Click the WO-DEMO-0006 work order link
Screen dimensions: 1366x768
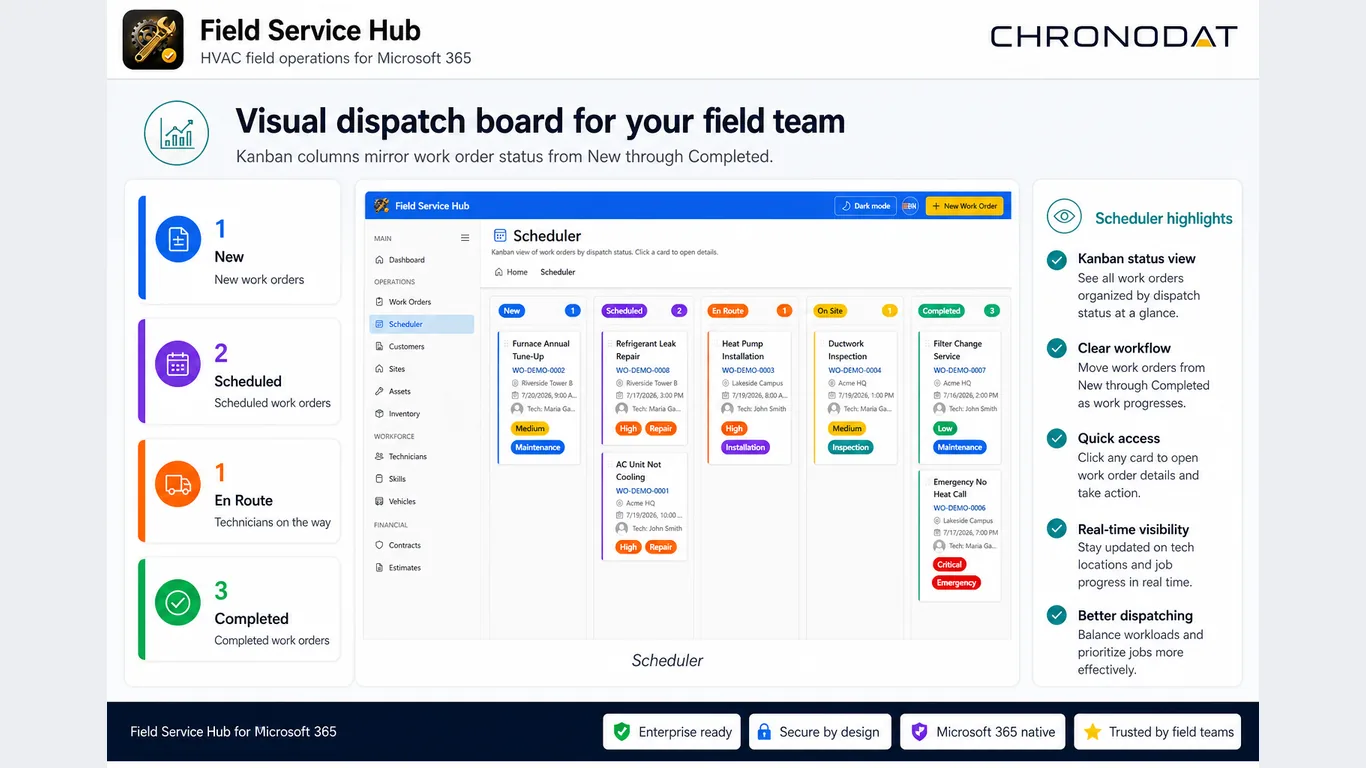(x=959, y=508)
